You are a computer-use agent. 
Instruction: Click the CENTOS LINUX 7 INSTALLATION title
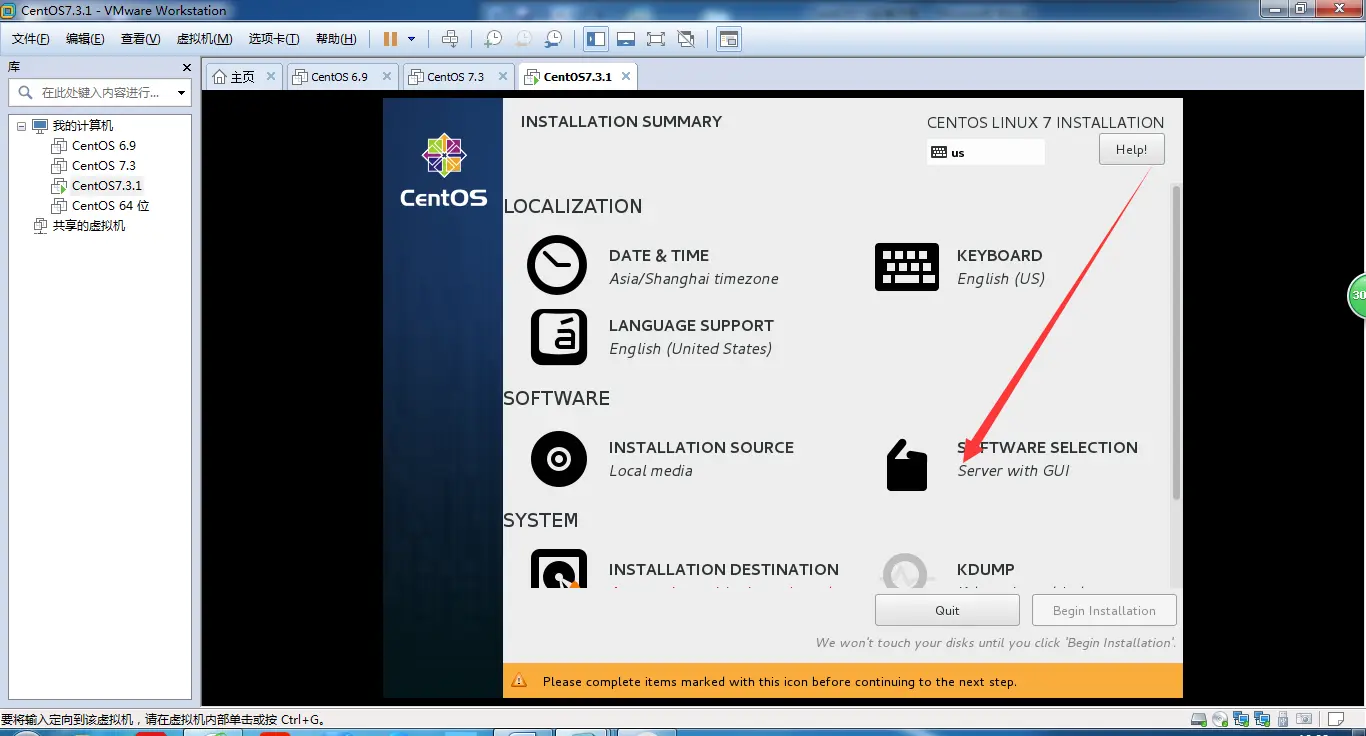point(1045,123)
